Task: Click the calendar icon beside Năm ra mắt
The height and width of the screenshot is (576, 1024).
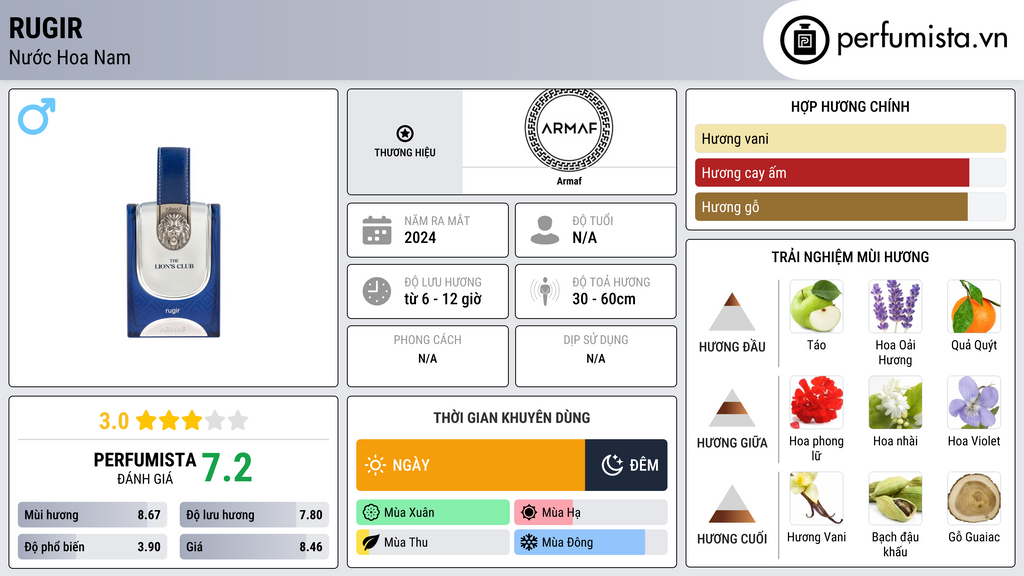Action: (x=377, y=230)
